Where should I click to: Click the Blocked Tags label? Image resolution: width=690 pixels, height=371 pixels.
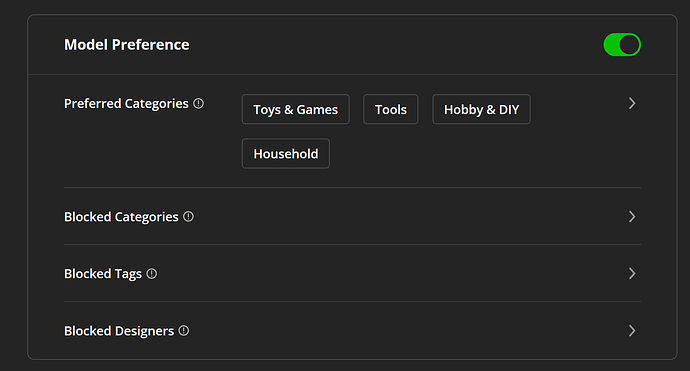click(x=103, y=274)
